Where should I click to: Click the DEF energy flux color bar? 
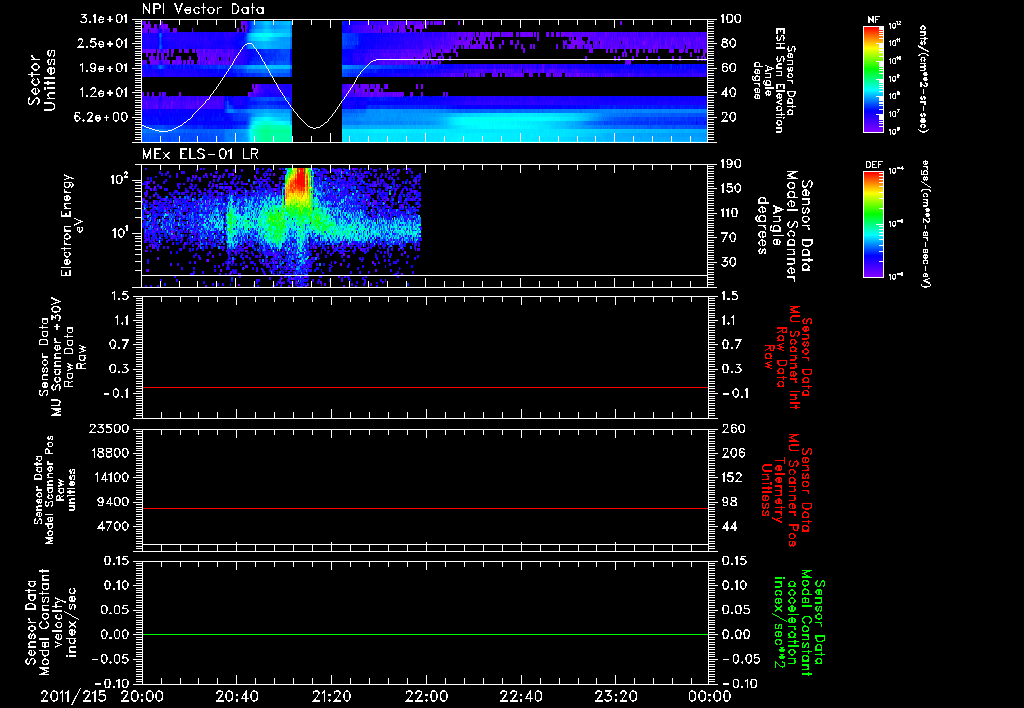(x=873, y=224)
